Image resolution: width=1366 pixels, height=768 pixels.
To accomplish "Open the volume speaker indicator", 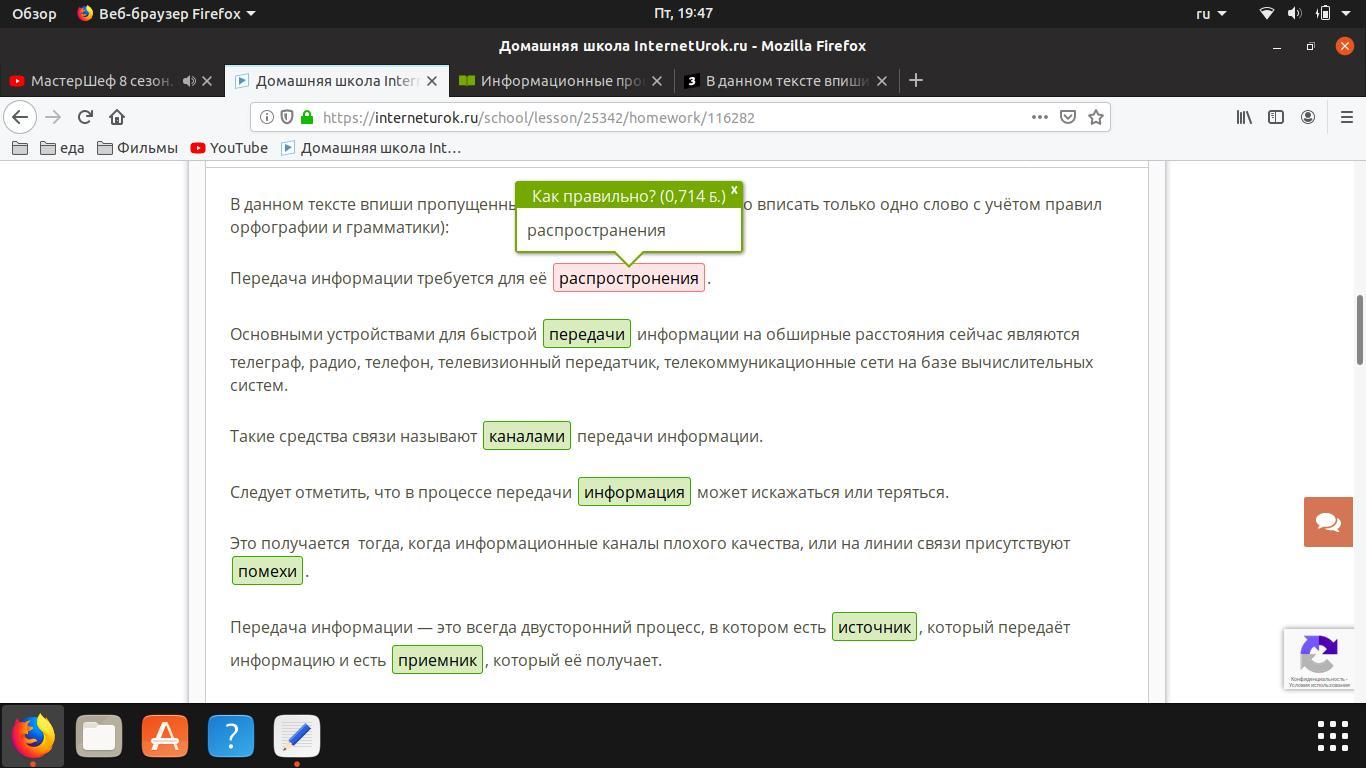I will tap(1295, 14).
